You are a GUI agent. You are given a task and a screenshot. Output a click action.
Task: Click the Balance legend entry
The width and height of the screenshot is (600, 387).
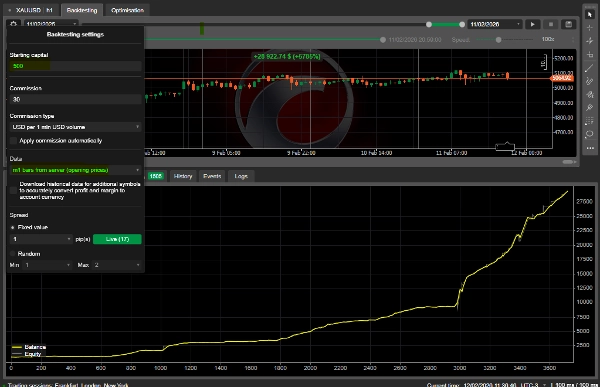click(x=29, y=347)
